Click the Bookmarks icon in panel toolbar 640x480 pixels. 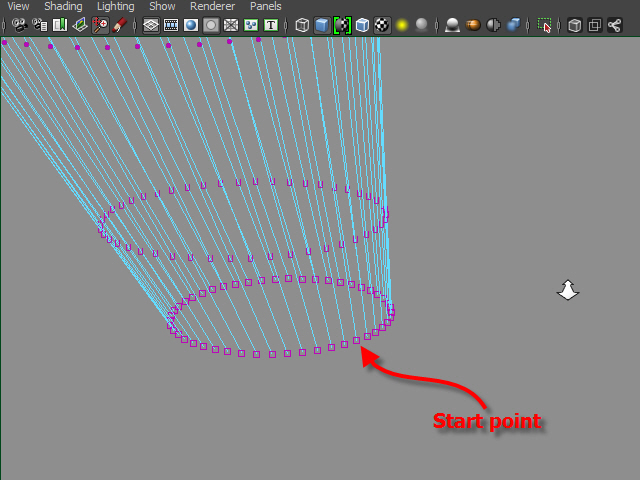click(59, 25)
